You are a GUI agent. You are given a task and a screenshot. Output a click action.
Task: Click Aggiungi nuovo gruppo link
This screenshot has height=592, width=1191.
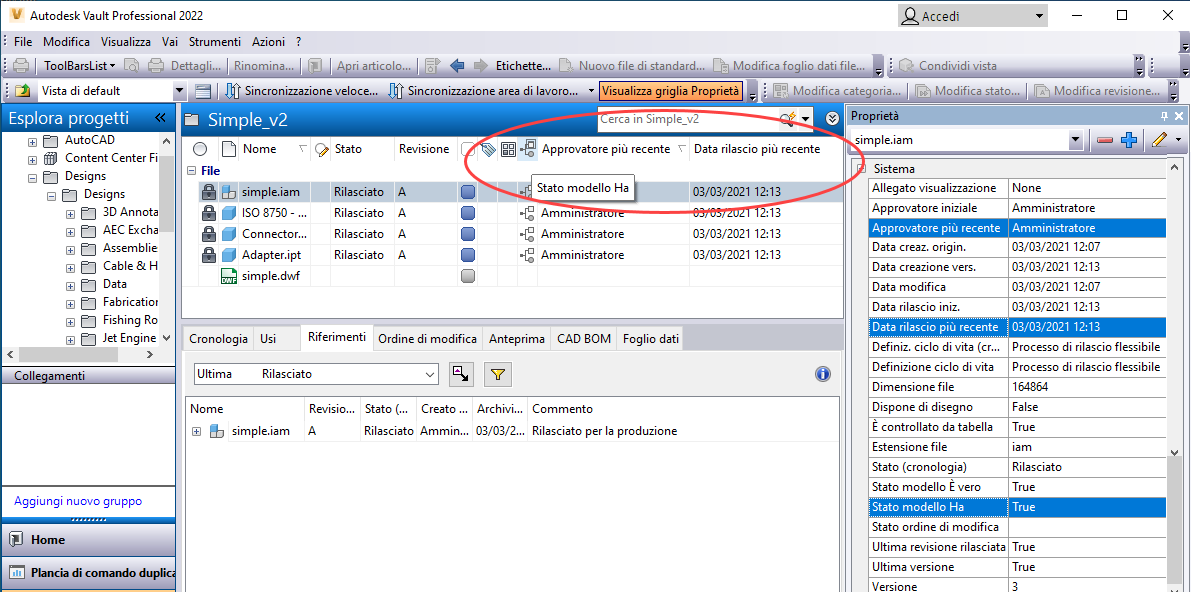coord(77,501)
